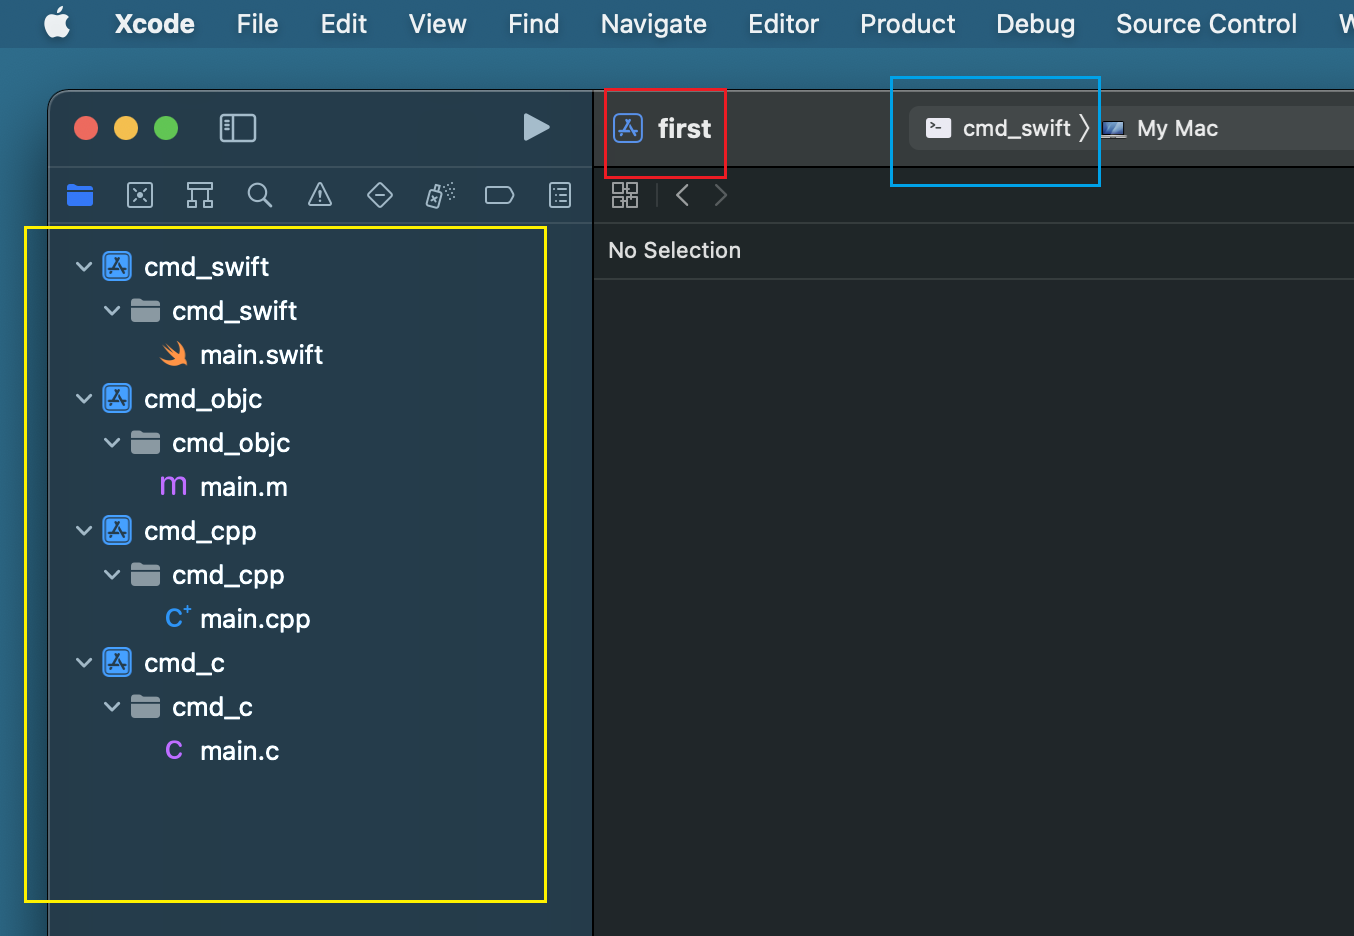1354x936 pixels.
Task: Go back with the left chevron
Action: point(683,195)
